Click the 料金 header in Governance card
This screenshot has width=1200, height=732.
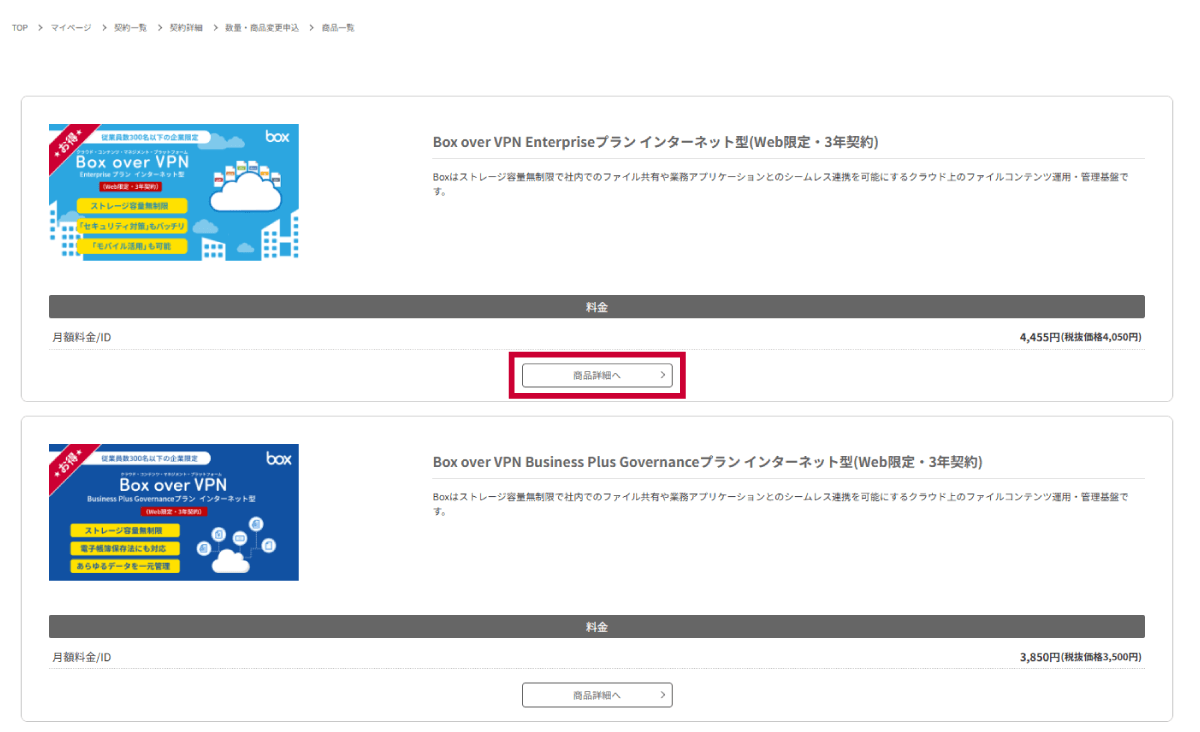click(x=597, y=627)
